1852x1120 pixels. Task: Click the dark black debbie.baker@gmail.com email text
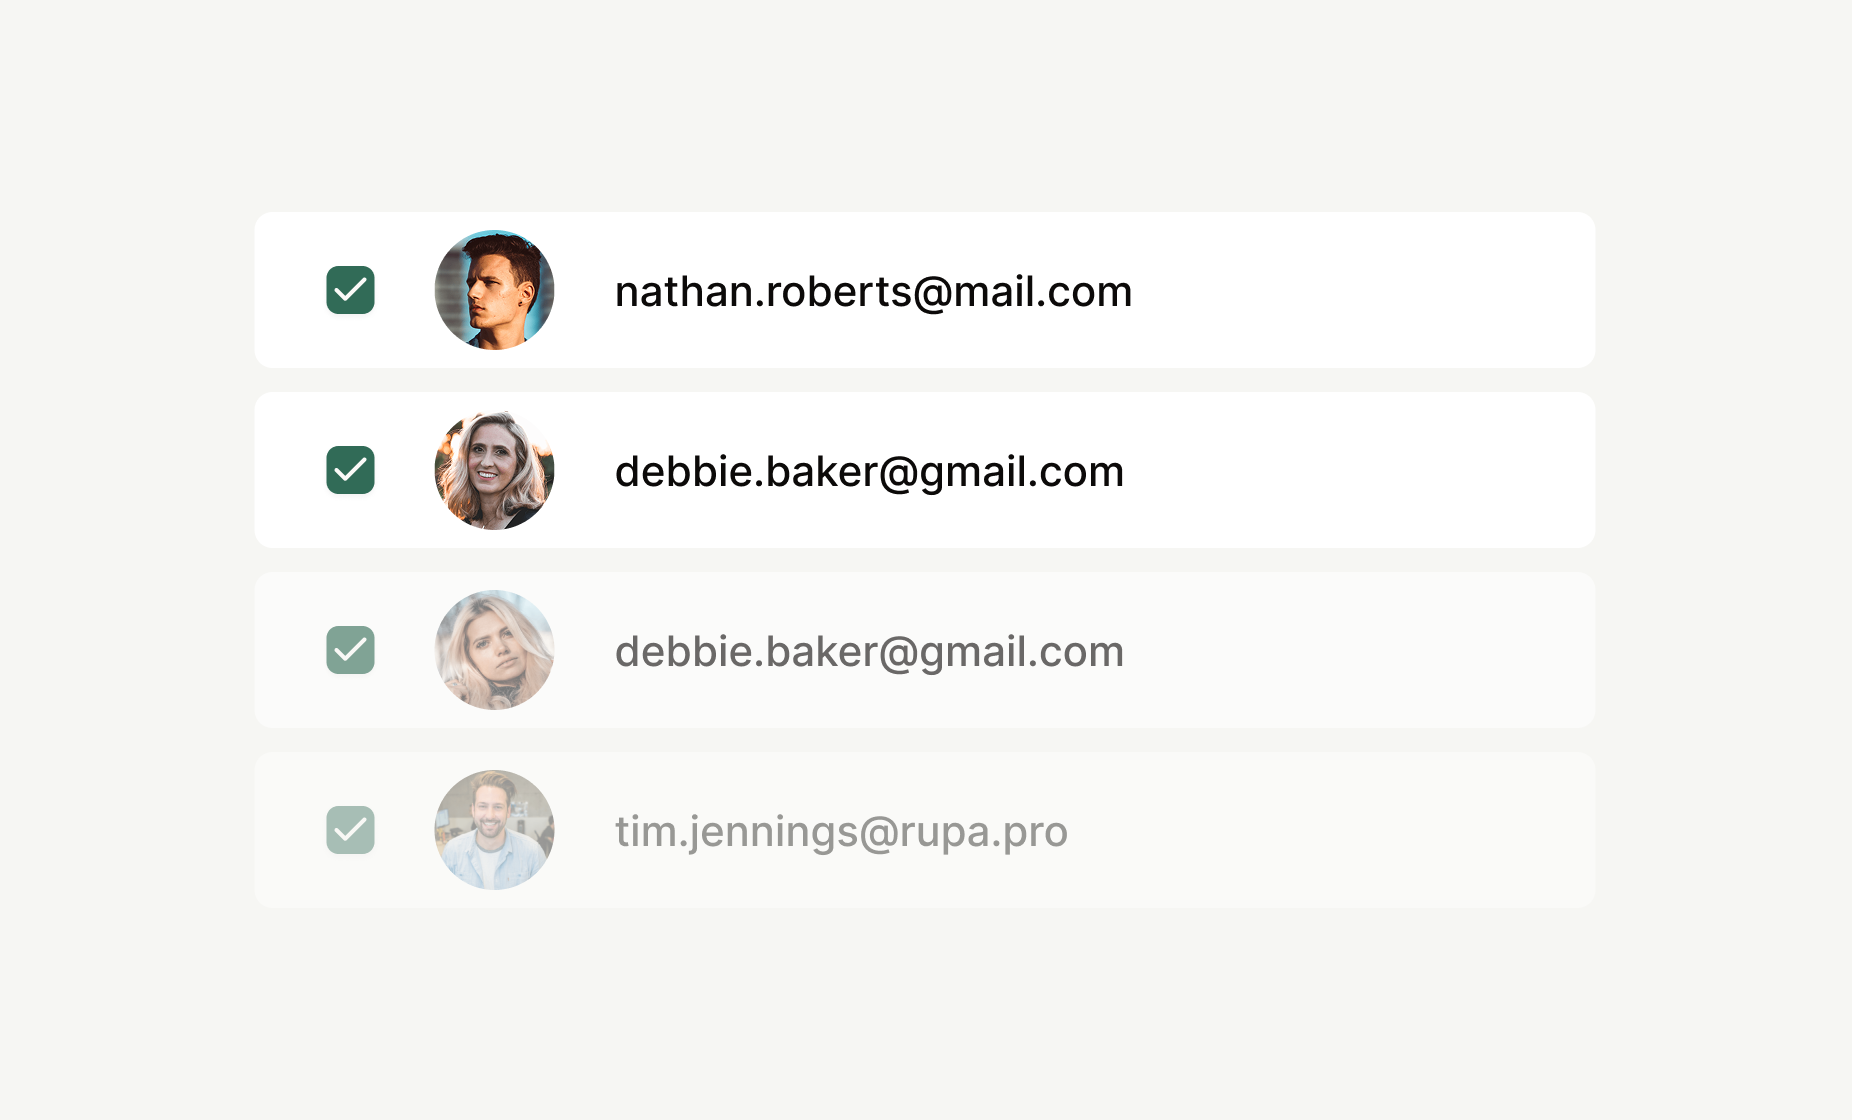(869, 472)
